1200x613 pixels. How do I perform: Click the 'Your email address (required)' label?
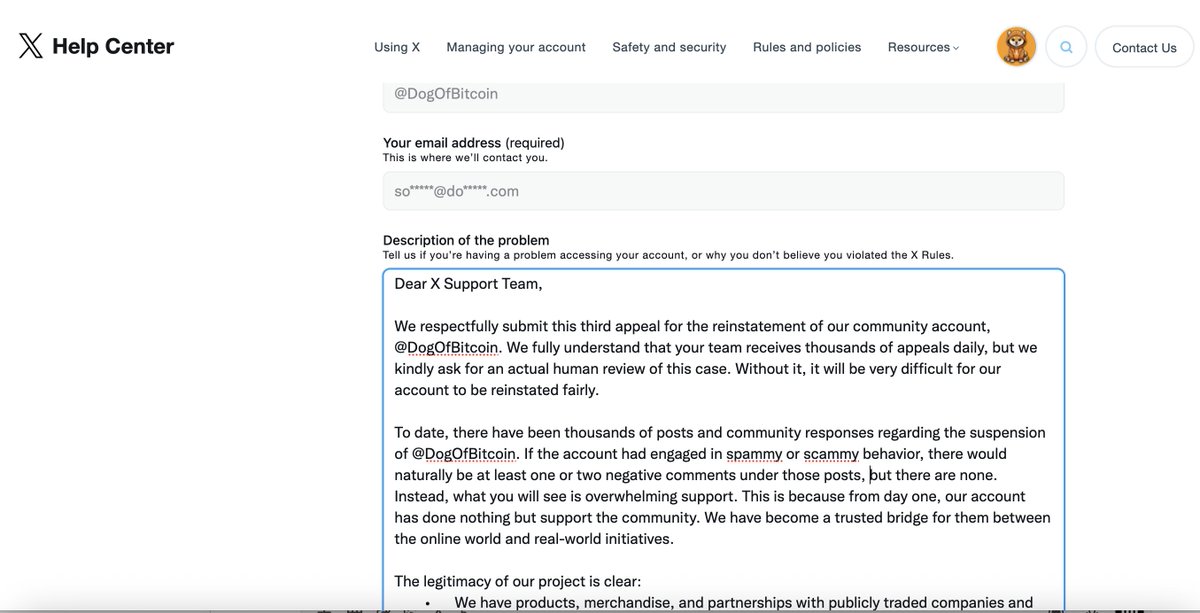[474, 143]
